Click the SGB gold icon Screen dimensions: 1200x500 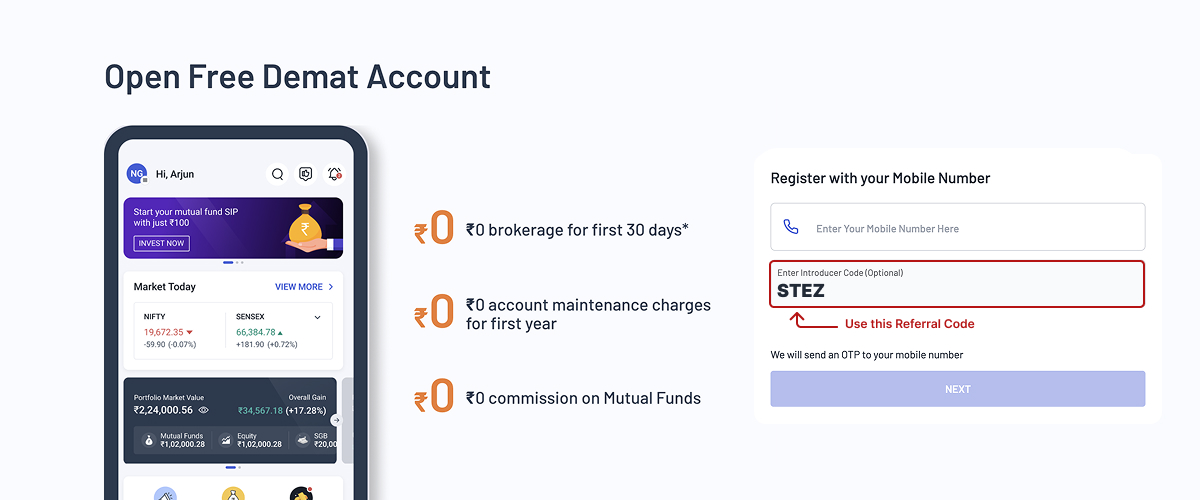(302, 440)
